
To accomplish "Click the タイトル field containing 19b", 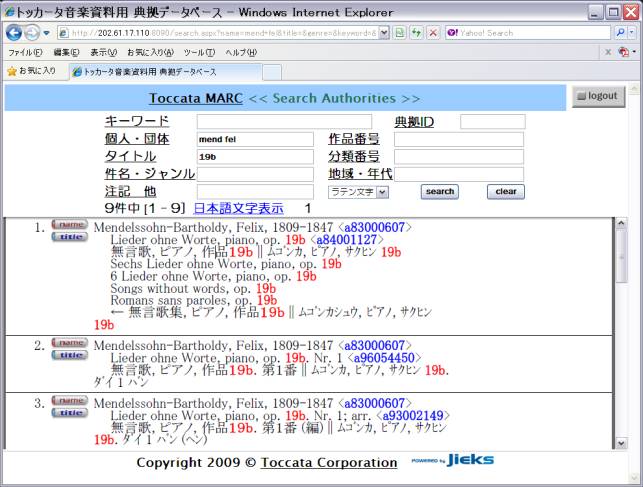I will click(x=255, y=157).
